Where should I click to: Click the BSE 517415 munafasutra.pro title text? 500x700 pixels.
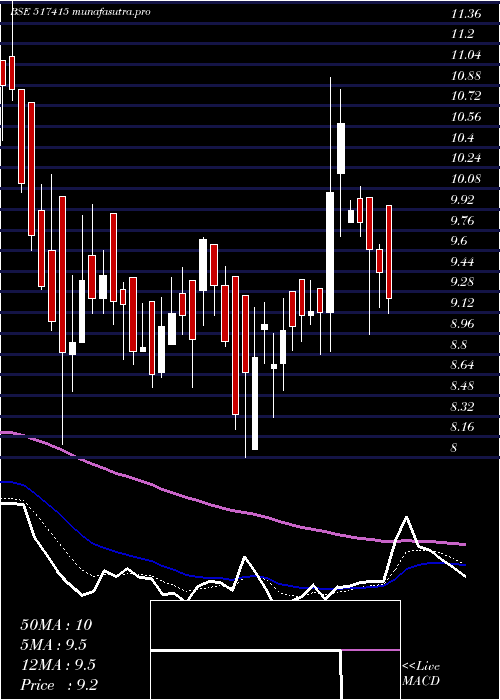click(80, 12)
